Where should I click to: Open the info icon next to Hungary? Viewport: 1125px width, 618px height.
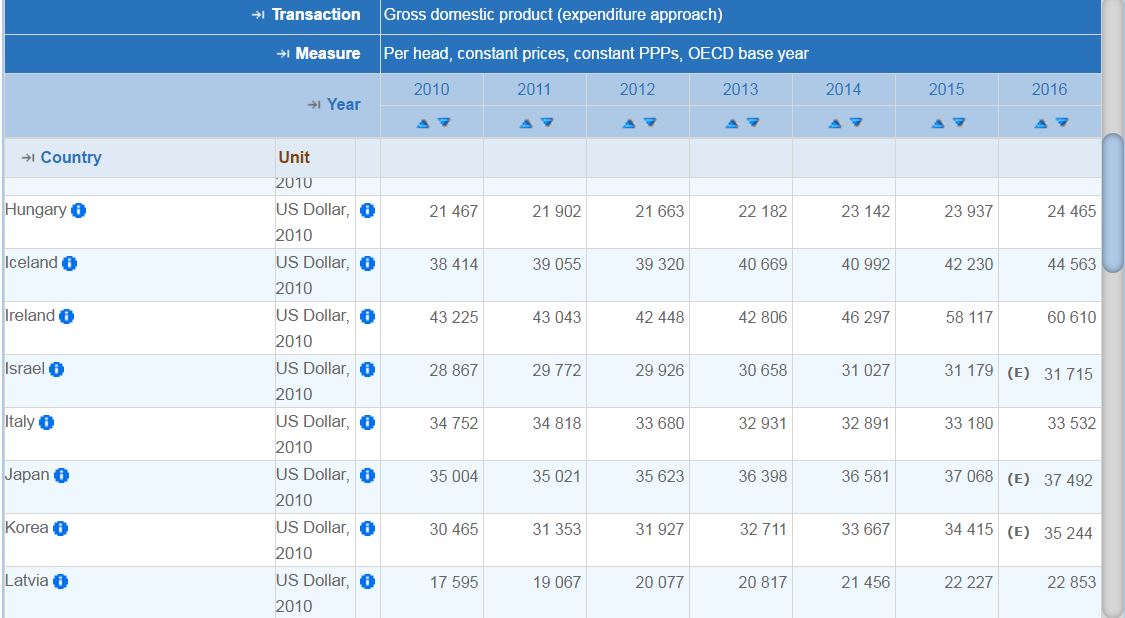tap(79, 211)
